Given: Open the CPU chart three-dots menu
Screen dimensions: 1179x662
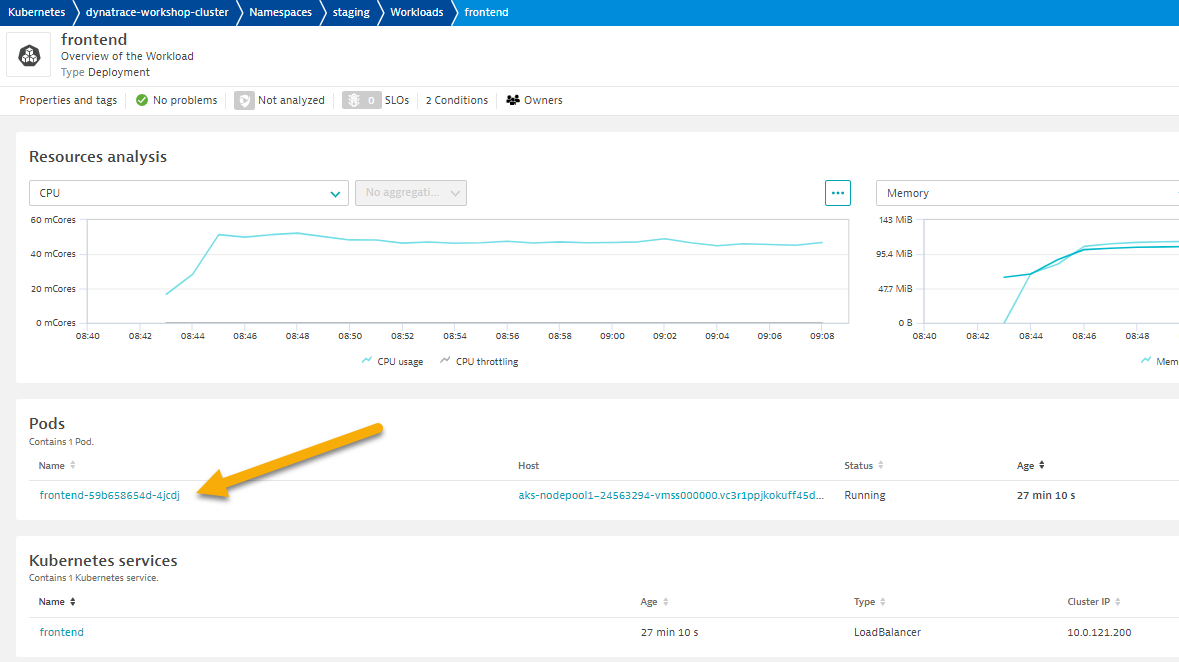Looking at the screenshot, I should pos(837,193).
